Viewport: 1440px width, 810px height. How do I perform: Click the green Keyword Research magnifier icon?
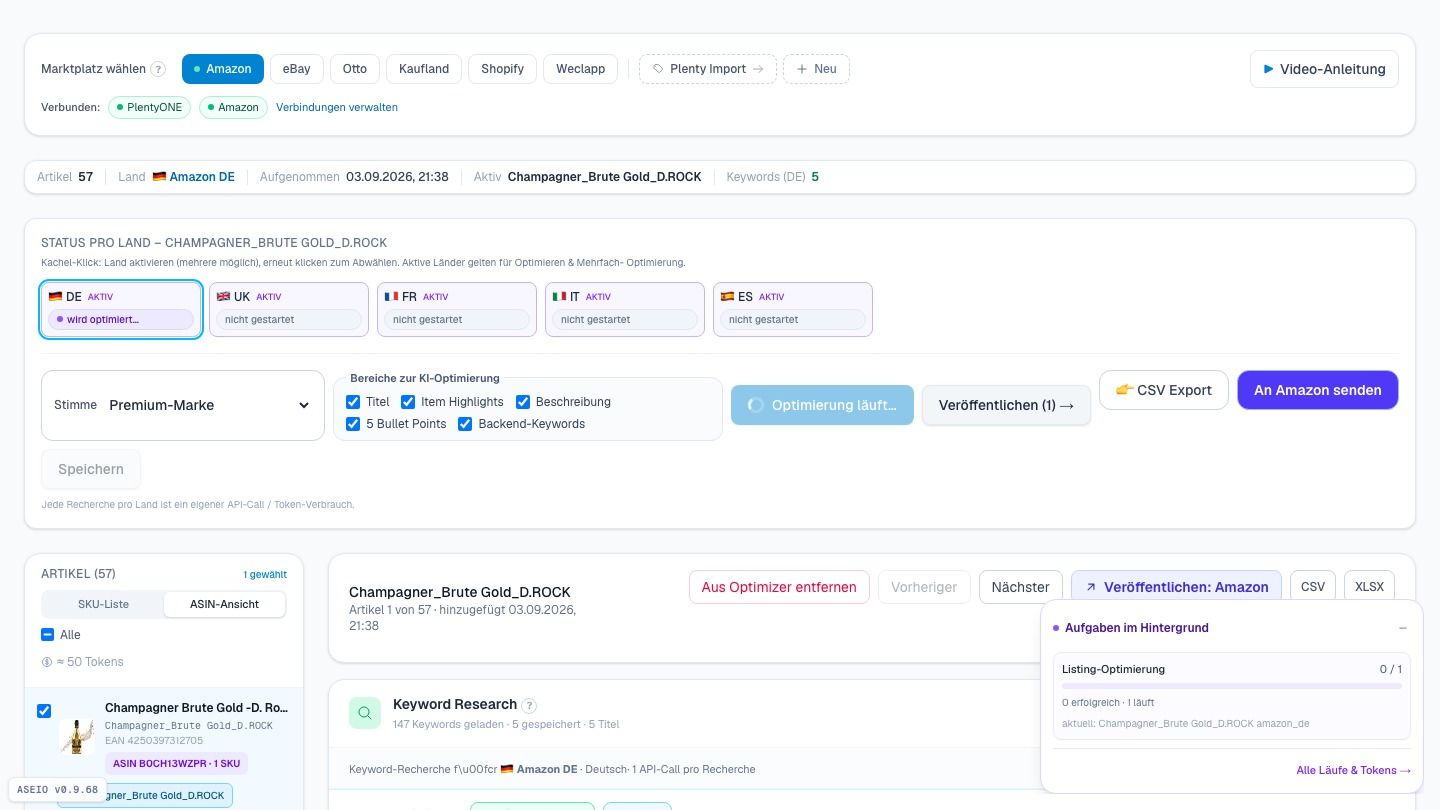coord(365,713)
